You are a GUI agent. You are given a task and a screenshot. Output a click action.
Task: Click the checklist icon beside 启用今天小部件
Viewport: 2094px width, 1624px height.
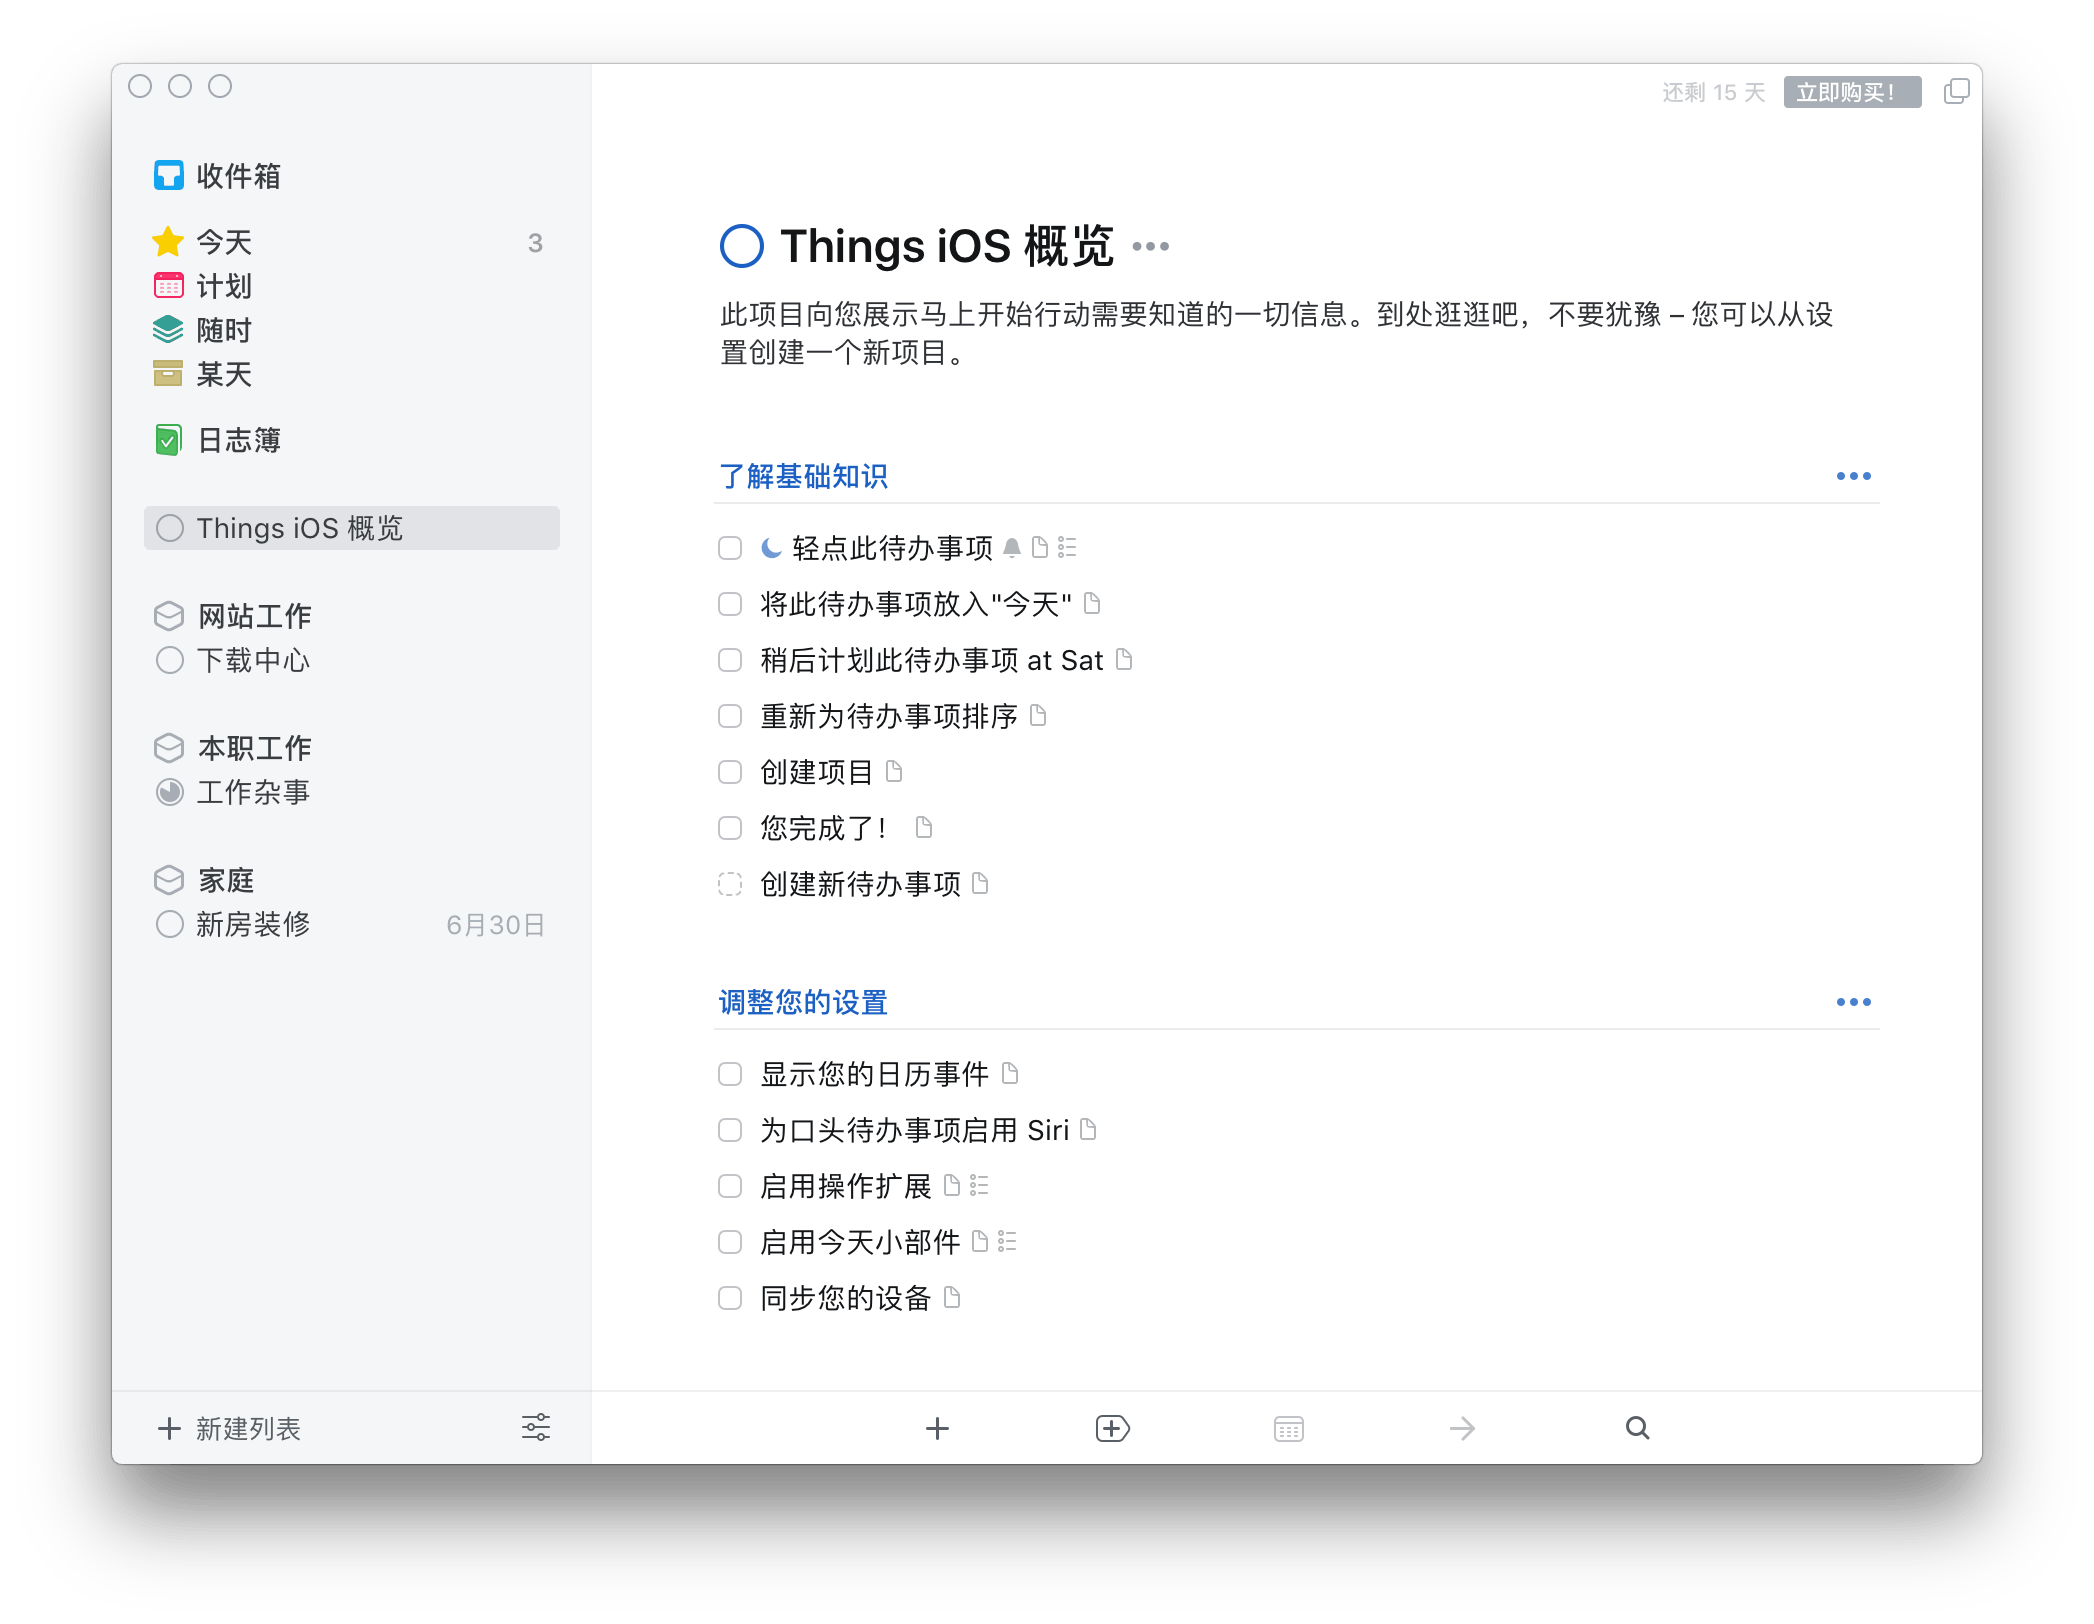point(1007,1241)
